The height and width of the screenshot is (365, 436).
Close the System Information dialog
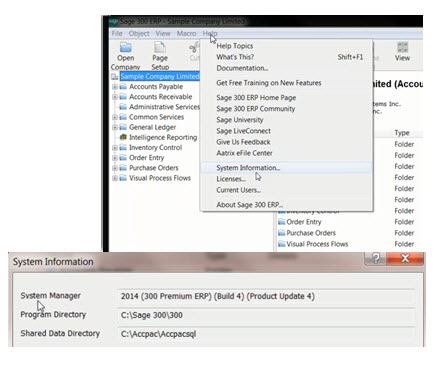pos(405,258)
